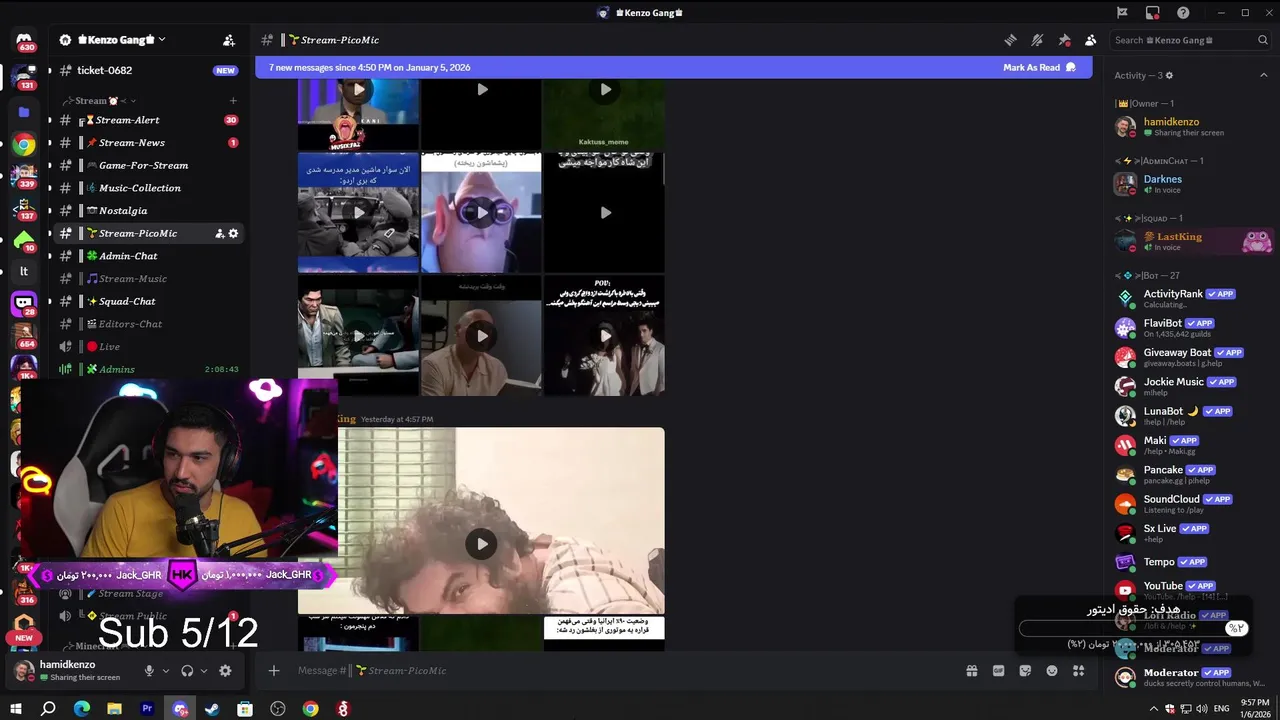1280x720 pixels.
Task: Join the Live voice channel
Action: tap(148, 346)
